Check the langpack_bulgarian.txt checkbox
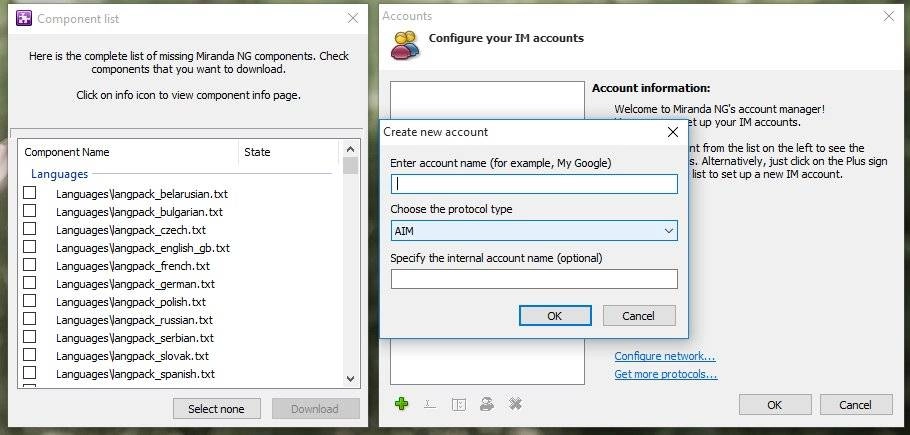 (x=30, y=211)
